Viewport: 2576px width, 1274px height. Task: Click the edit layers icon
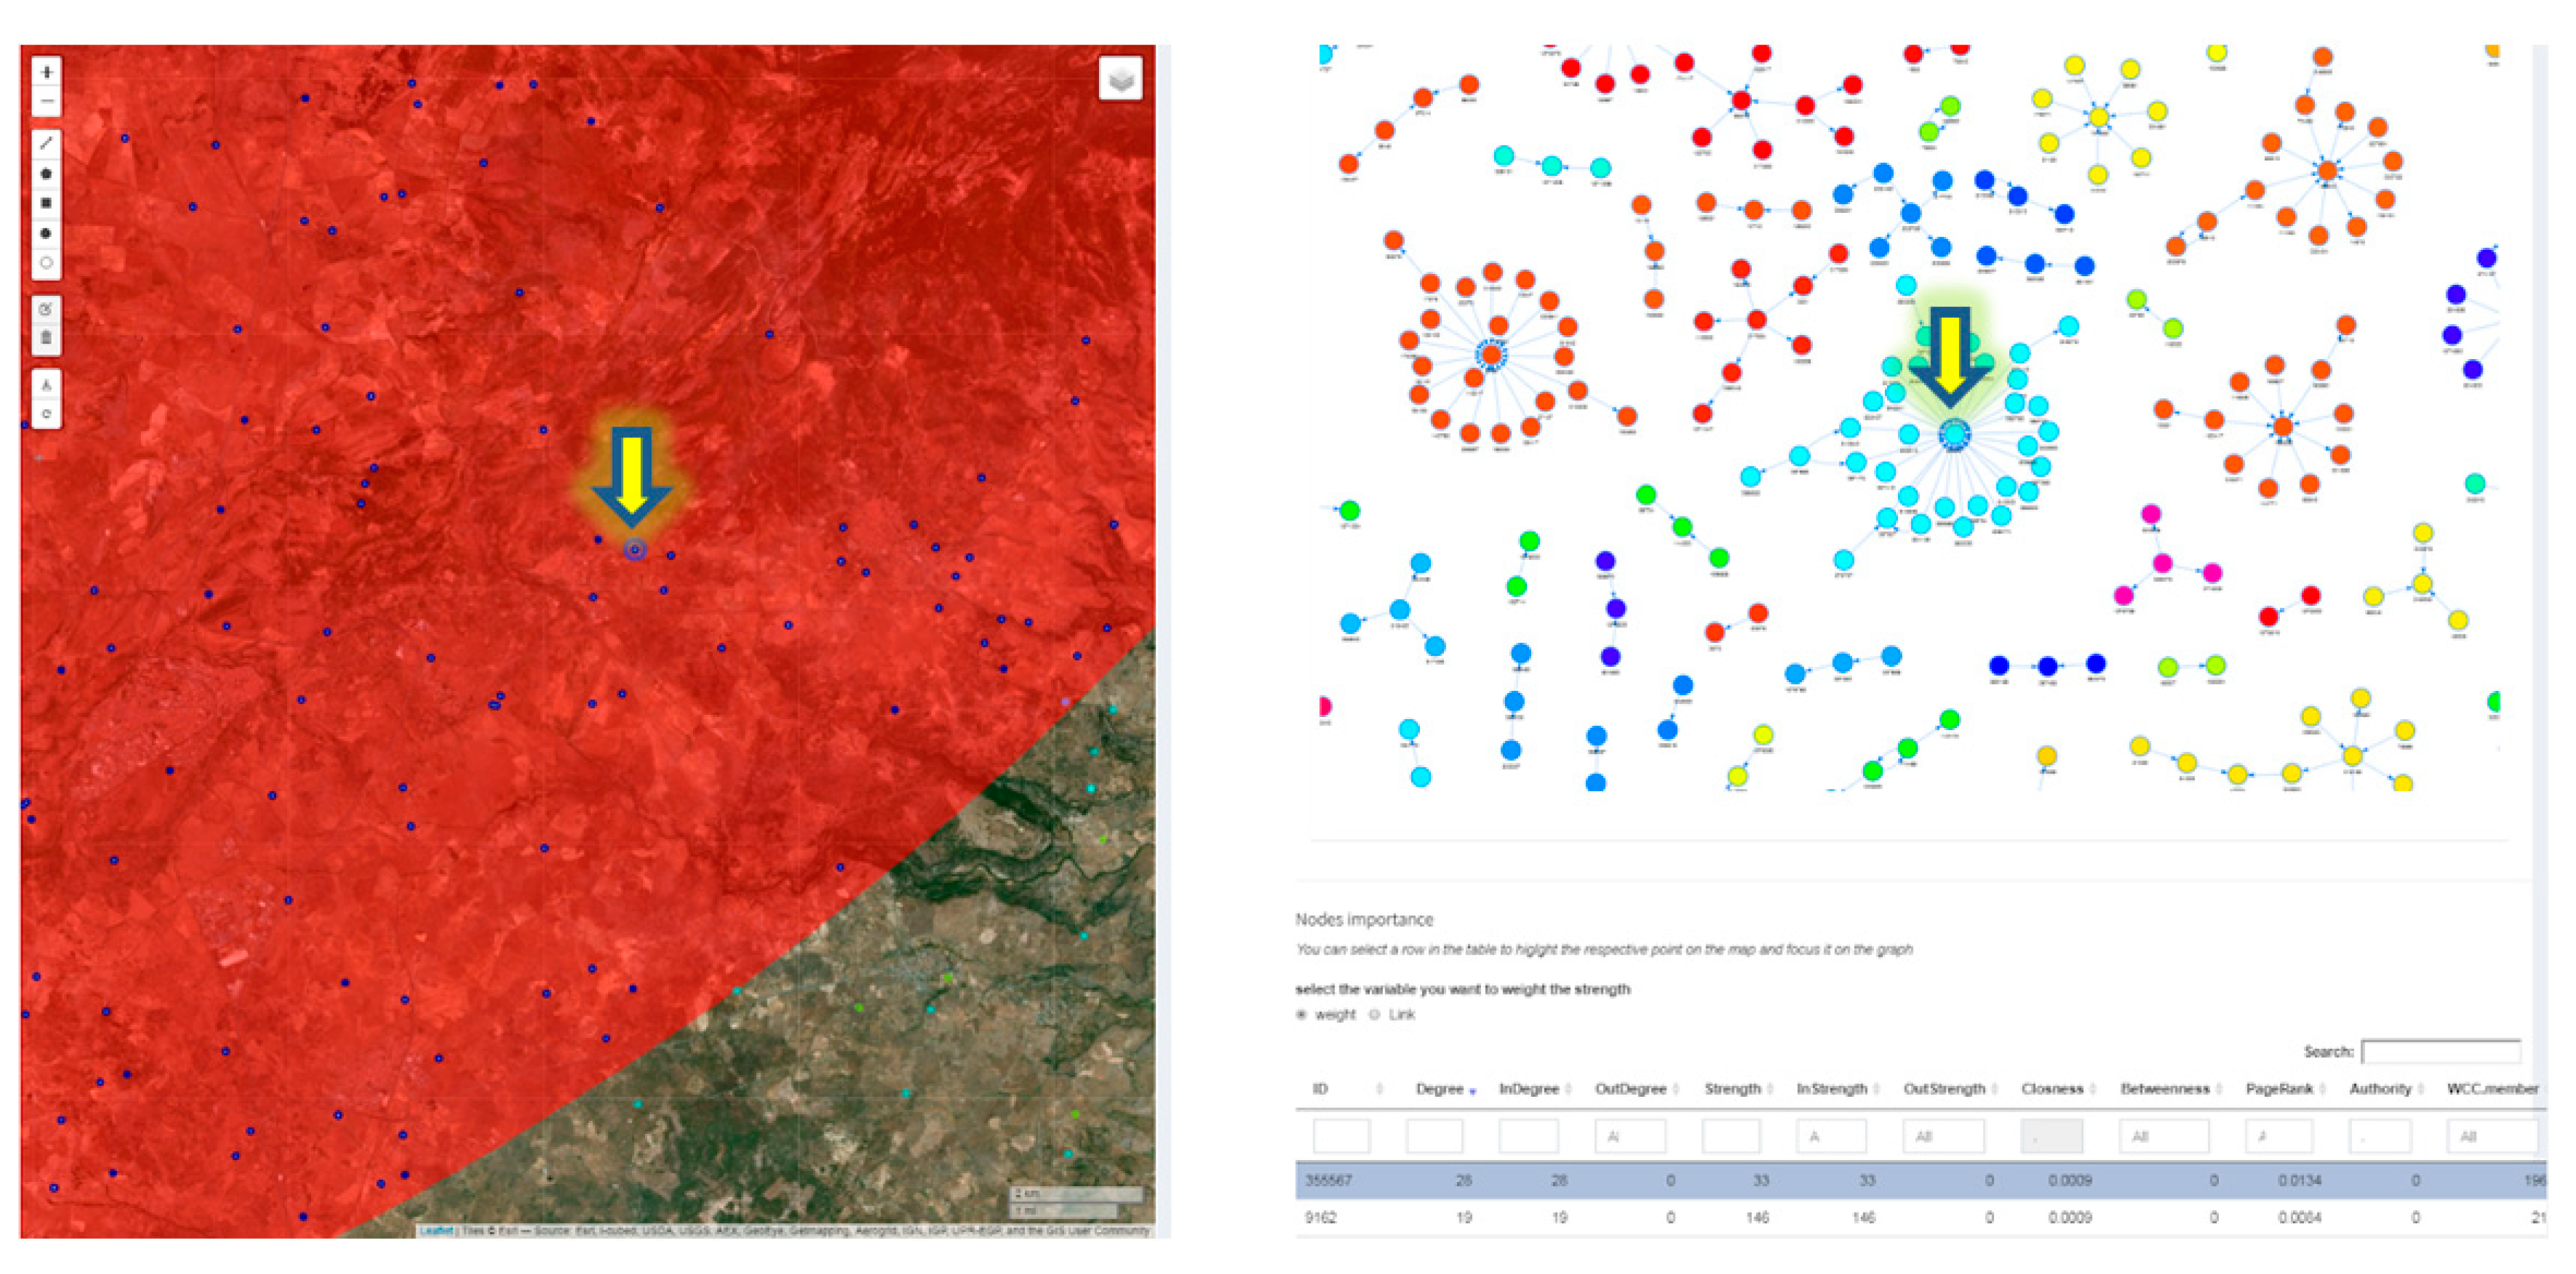pyautogui.click(x=46, y=309)
